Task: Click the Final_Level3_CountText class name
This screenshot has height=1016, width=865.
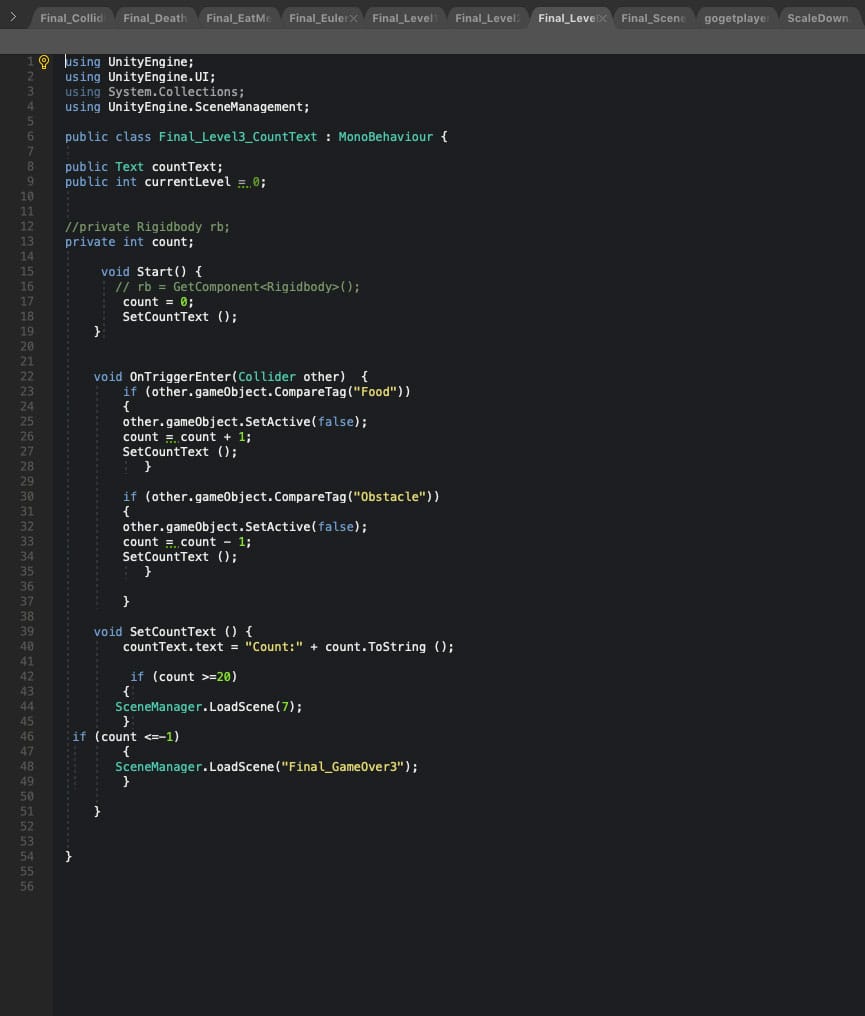Action: coord(237,137)
